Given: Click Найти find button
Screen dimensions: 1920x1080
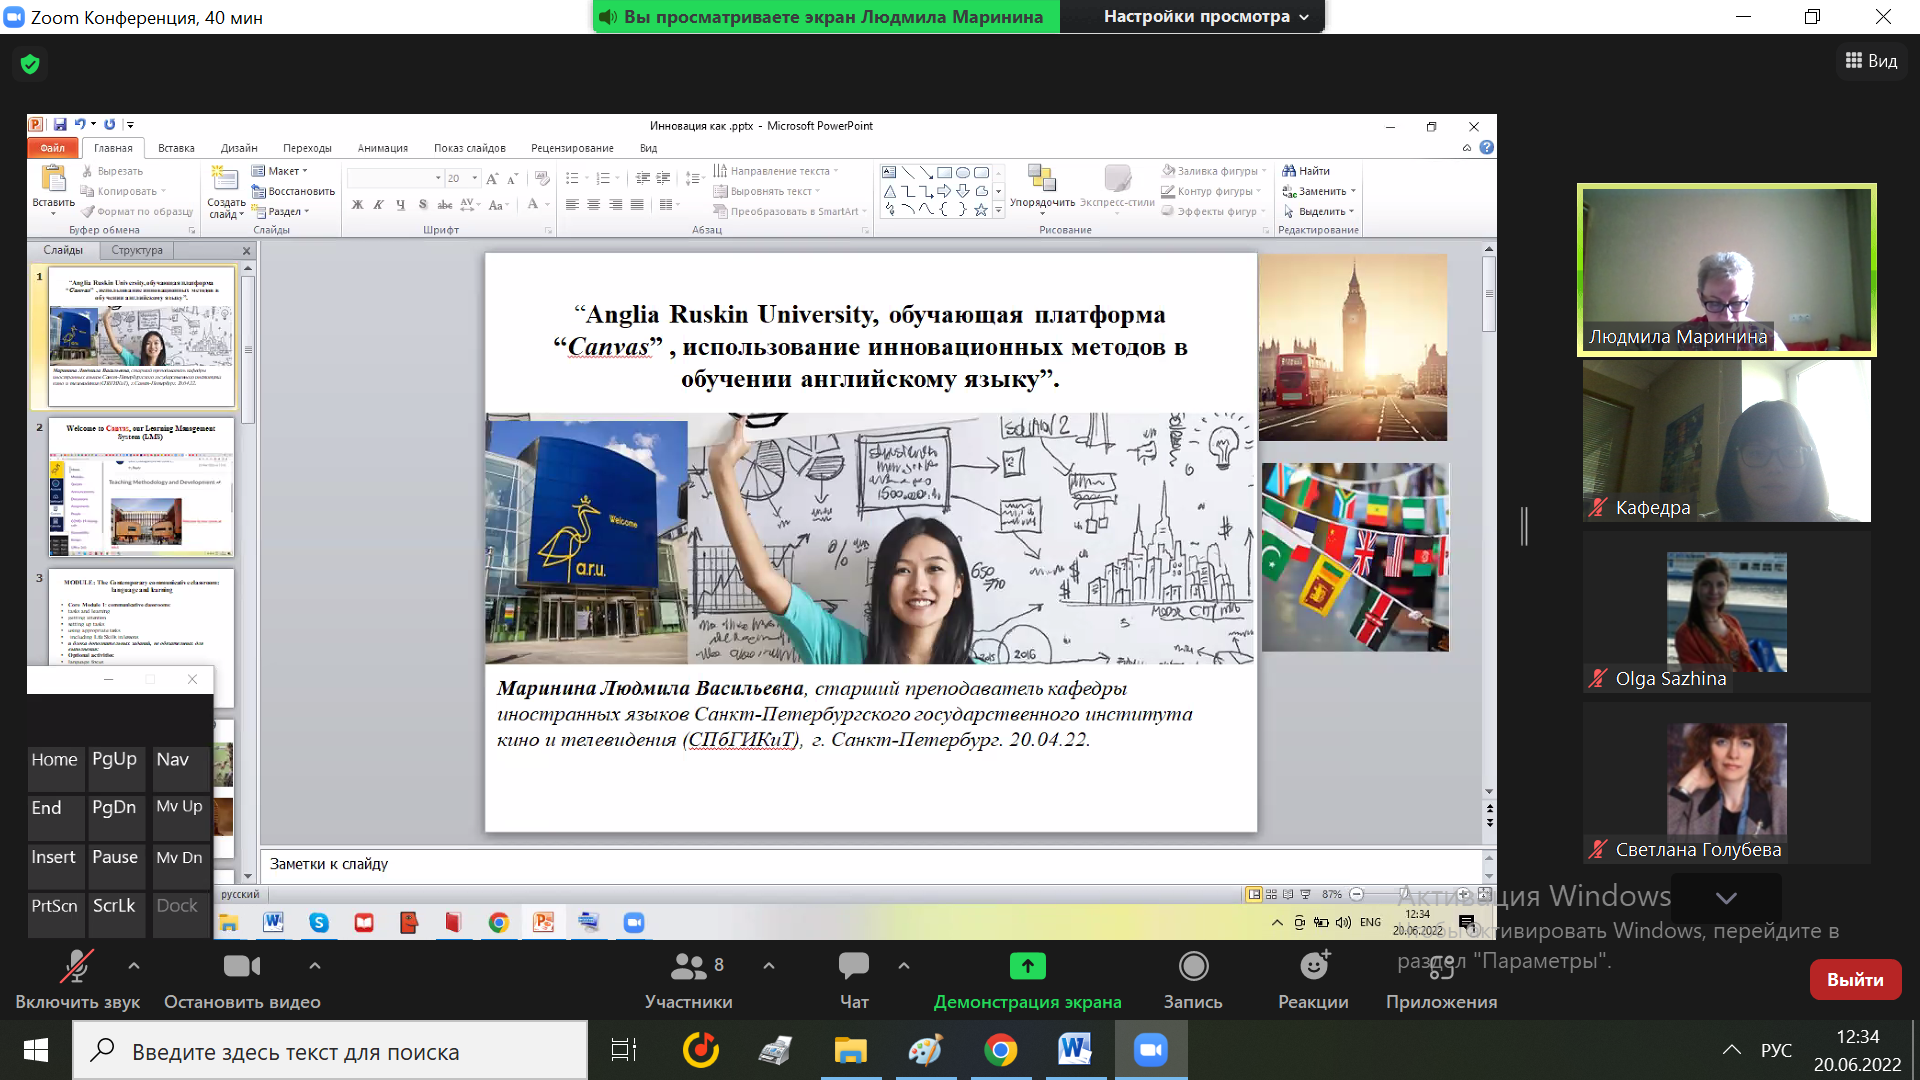Looking at the screenshot, I should (1306, 171).
